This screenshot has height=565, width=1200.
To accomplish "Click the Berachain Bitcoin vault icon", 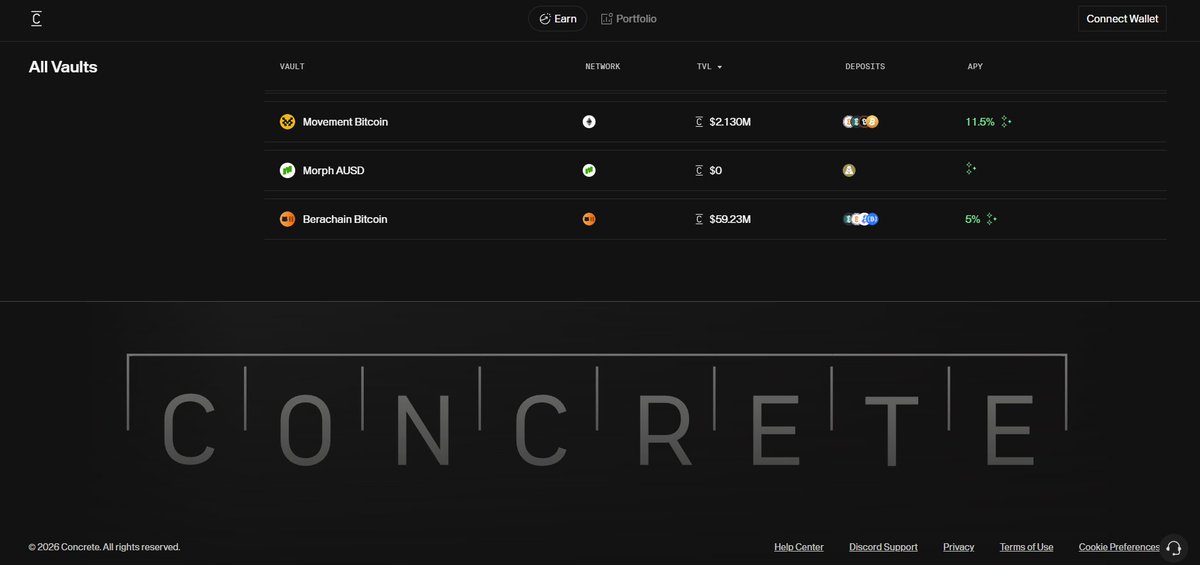I will click(x=288, y=219).
